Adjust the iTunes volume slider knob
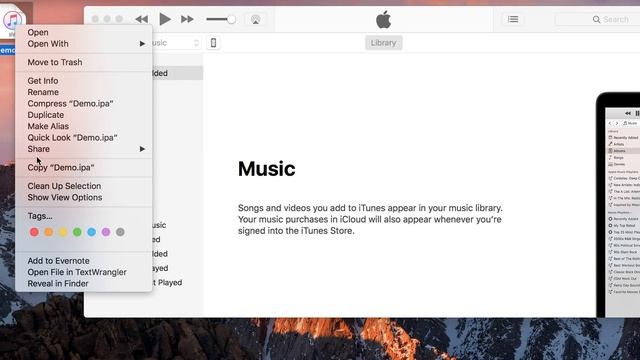 pos(231,19)
